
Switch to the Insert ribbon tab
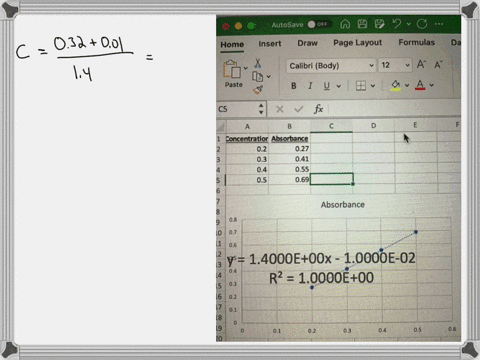tap(270, 44)
